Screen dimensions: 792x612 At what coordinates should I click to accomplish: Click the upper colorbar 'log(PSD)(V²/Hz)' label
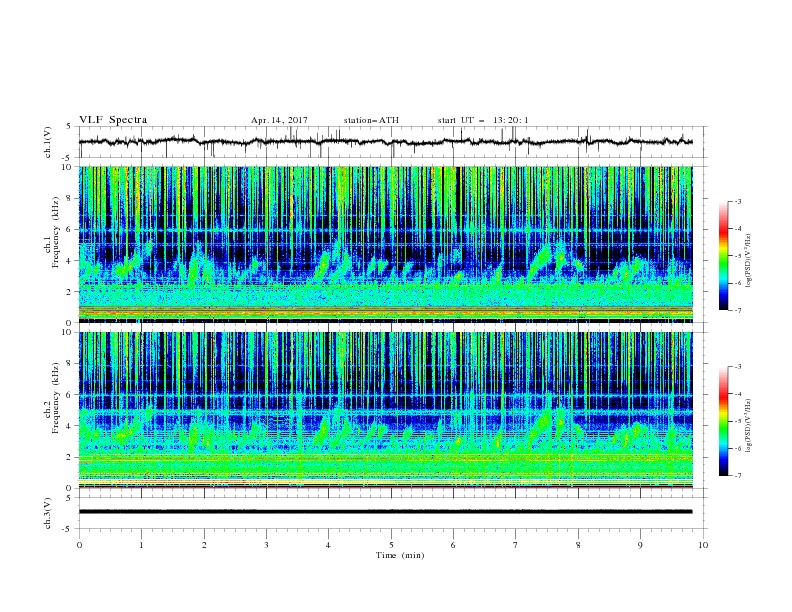pos(749,261)
